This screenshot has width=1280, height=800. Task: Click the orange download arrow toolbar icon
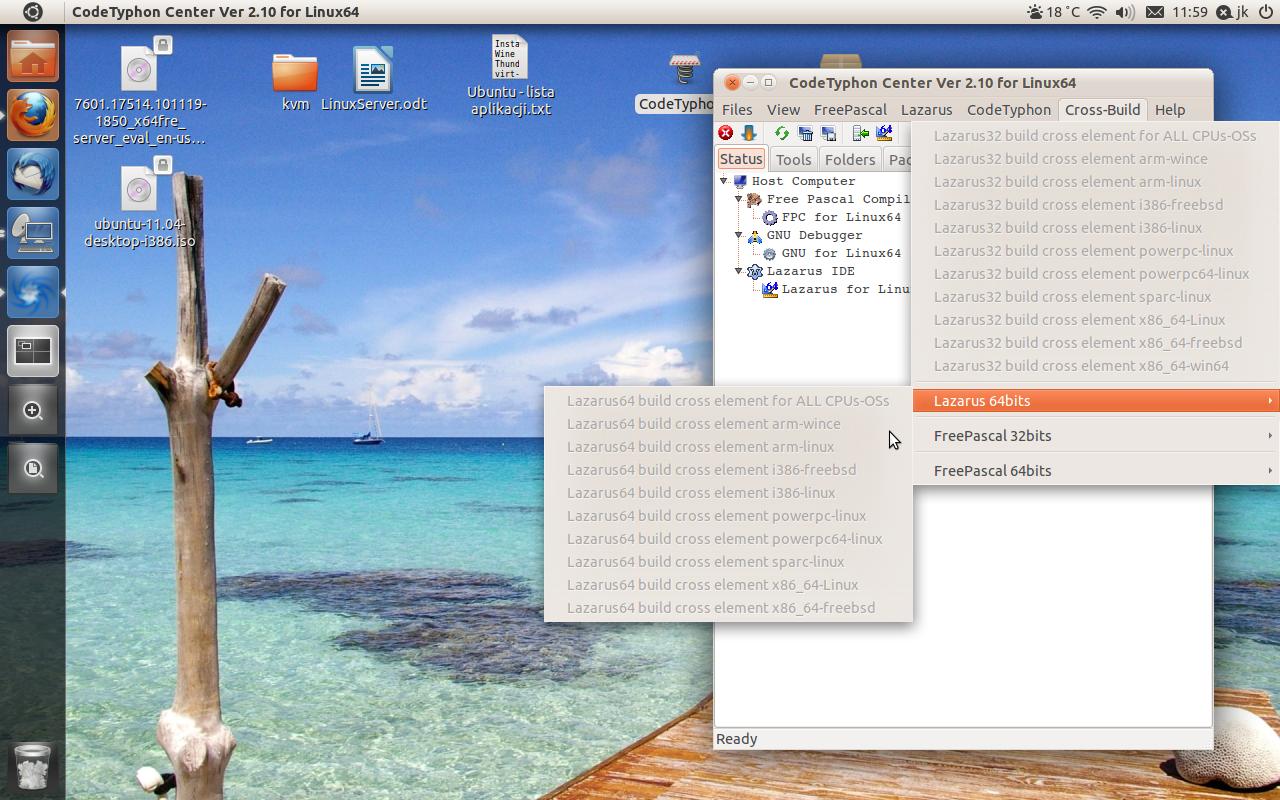pyautogui.click(x=748, y=133)
